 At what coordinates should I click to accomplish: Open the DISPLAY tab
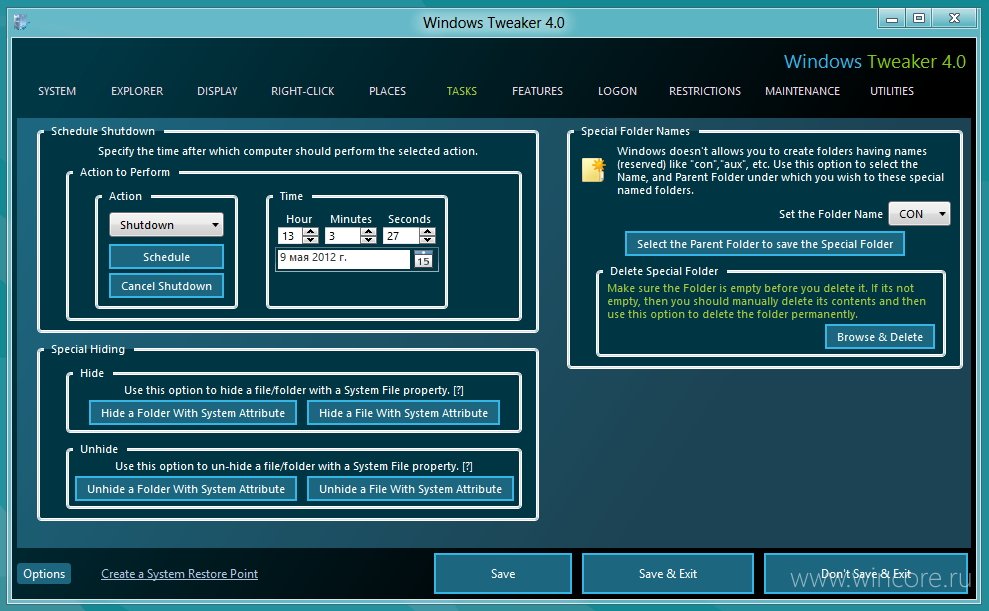(217, 91)
